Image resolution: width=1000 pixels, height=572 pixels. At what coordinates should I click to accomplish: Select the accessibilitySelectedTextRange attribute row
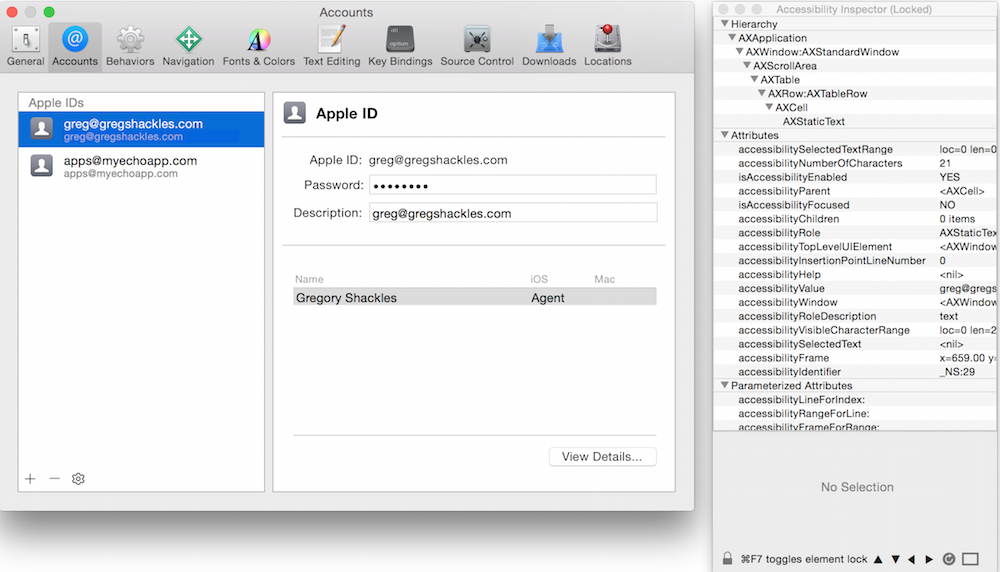(x=855, y=149)
